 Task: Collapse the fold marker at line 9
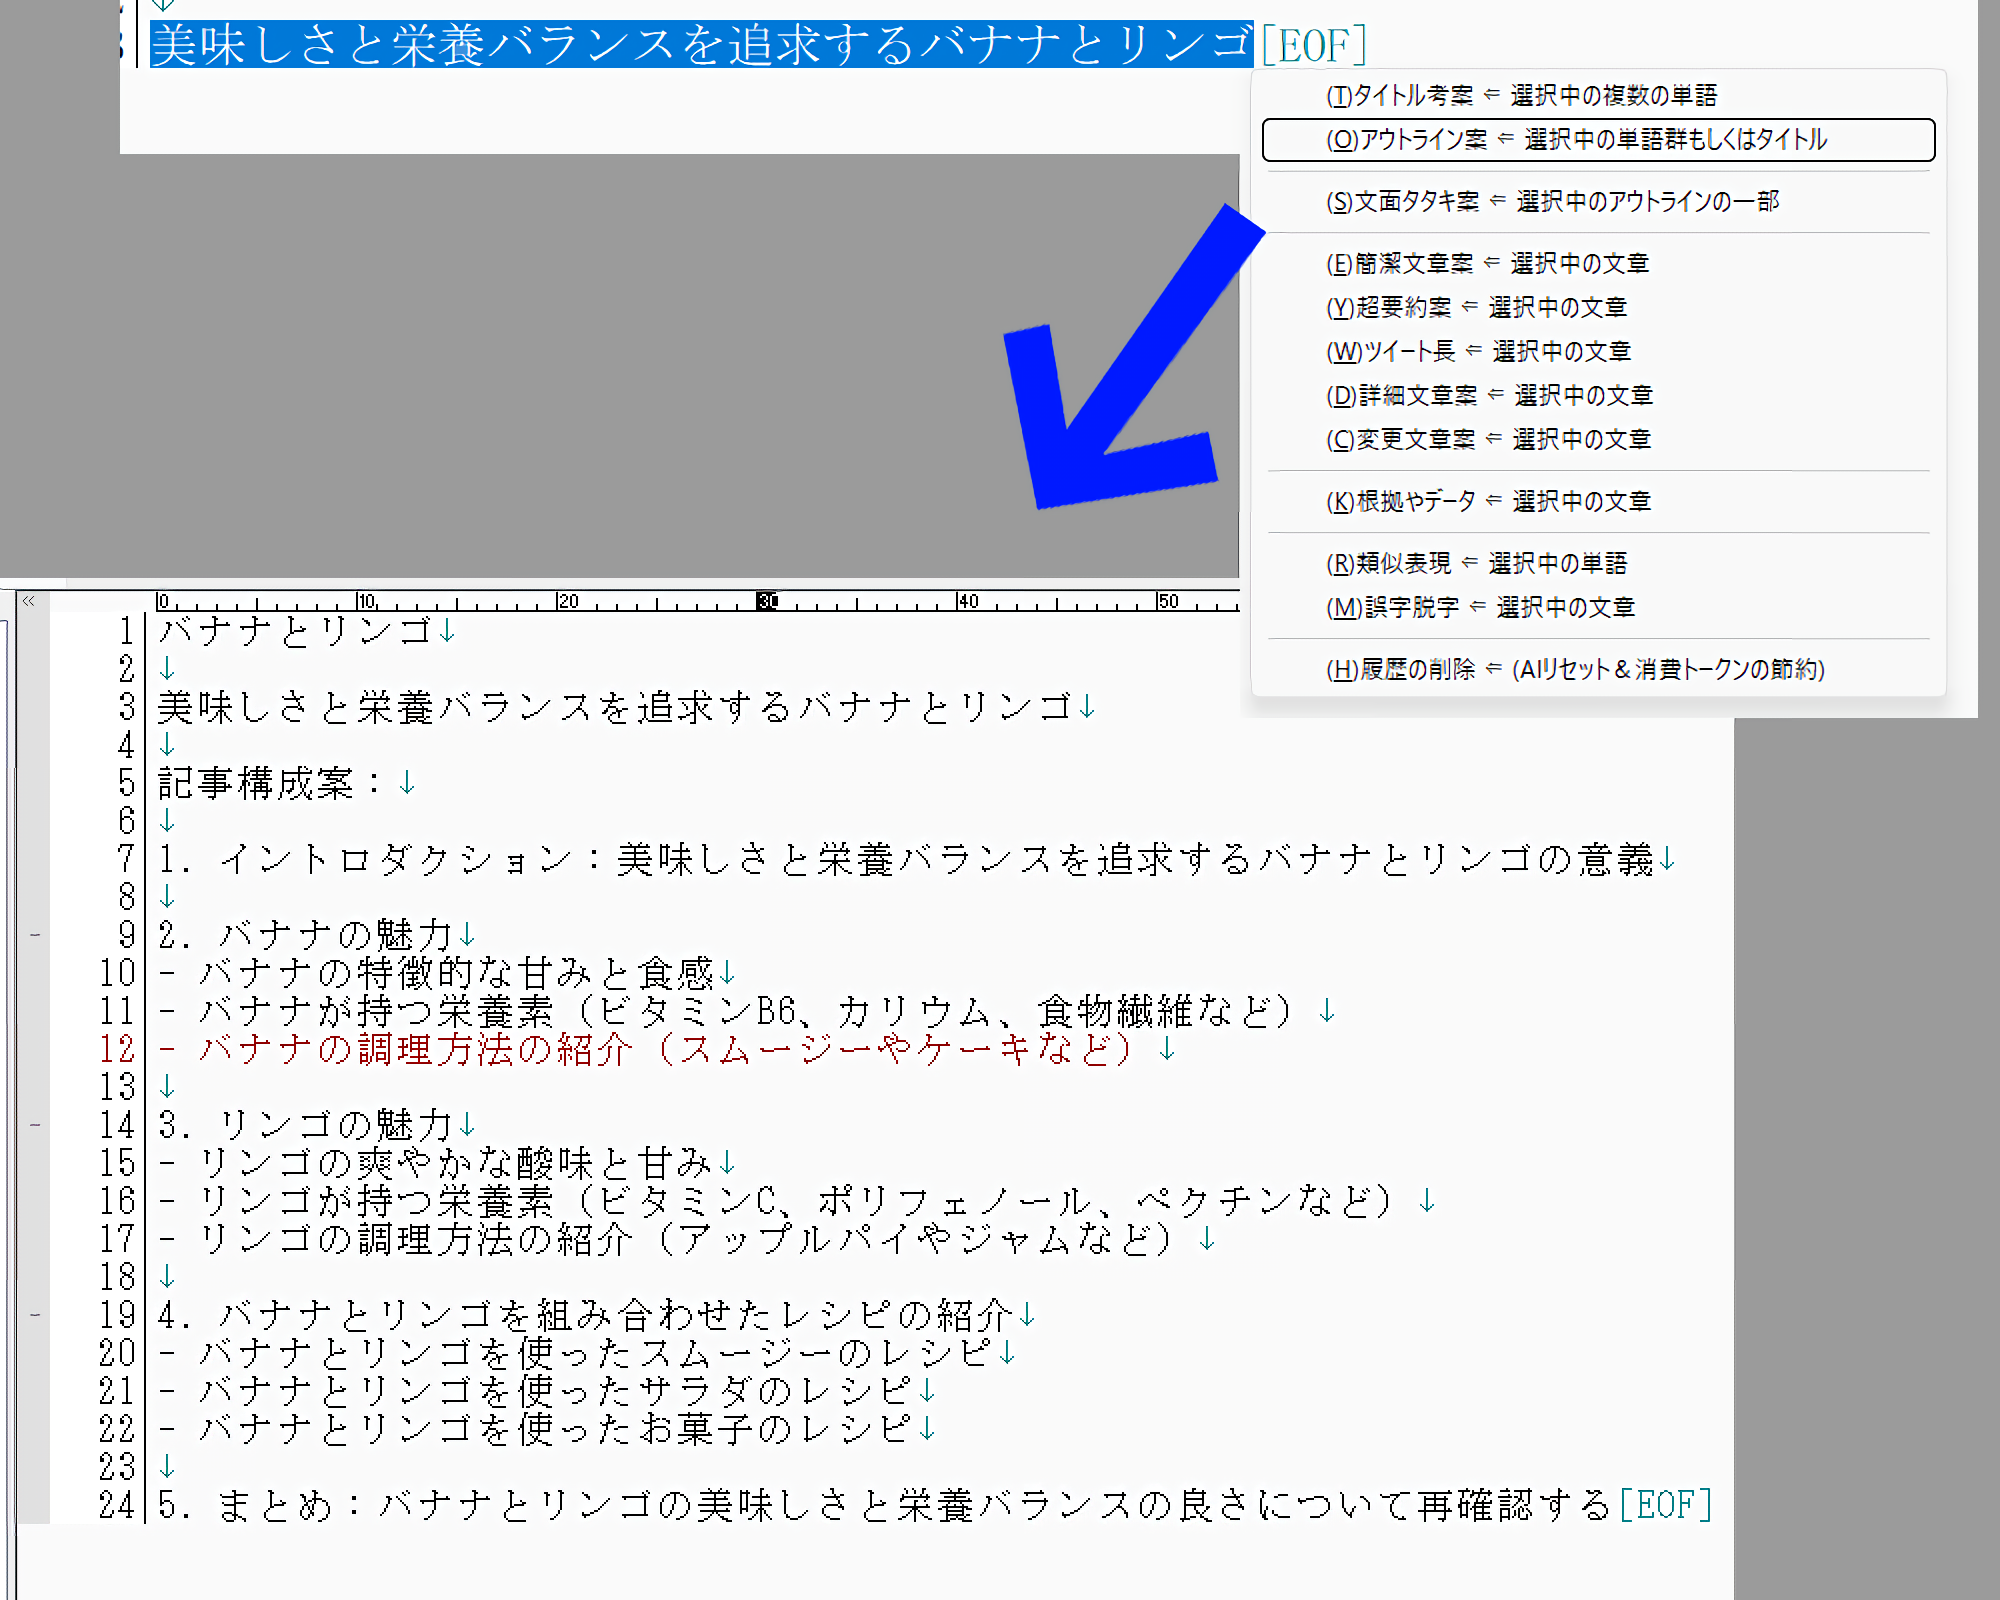35,935
